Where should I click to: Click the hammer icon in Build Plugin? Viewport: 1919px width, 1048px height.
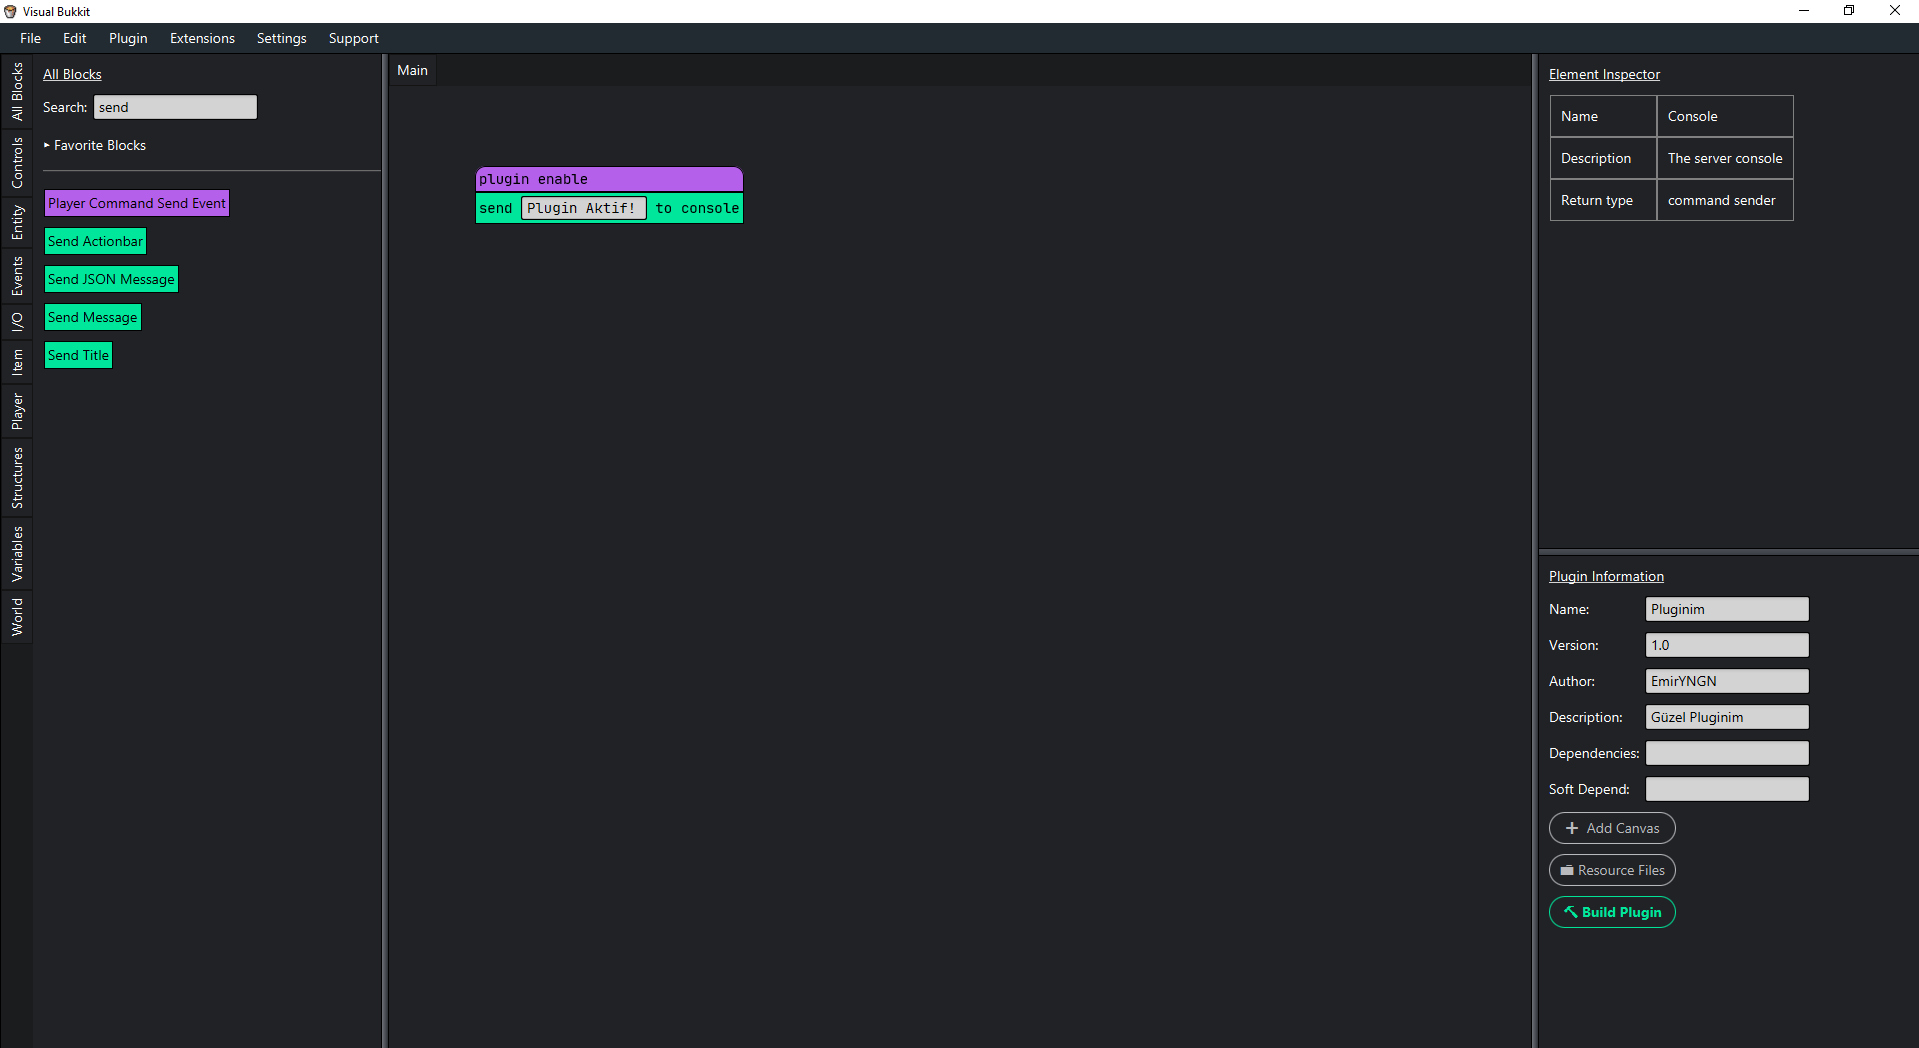[1571, 911]
